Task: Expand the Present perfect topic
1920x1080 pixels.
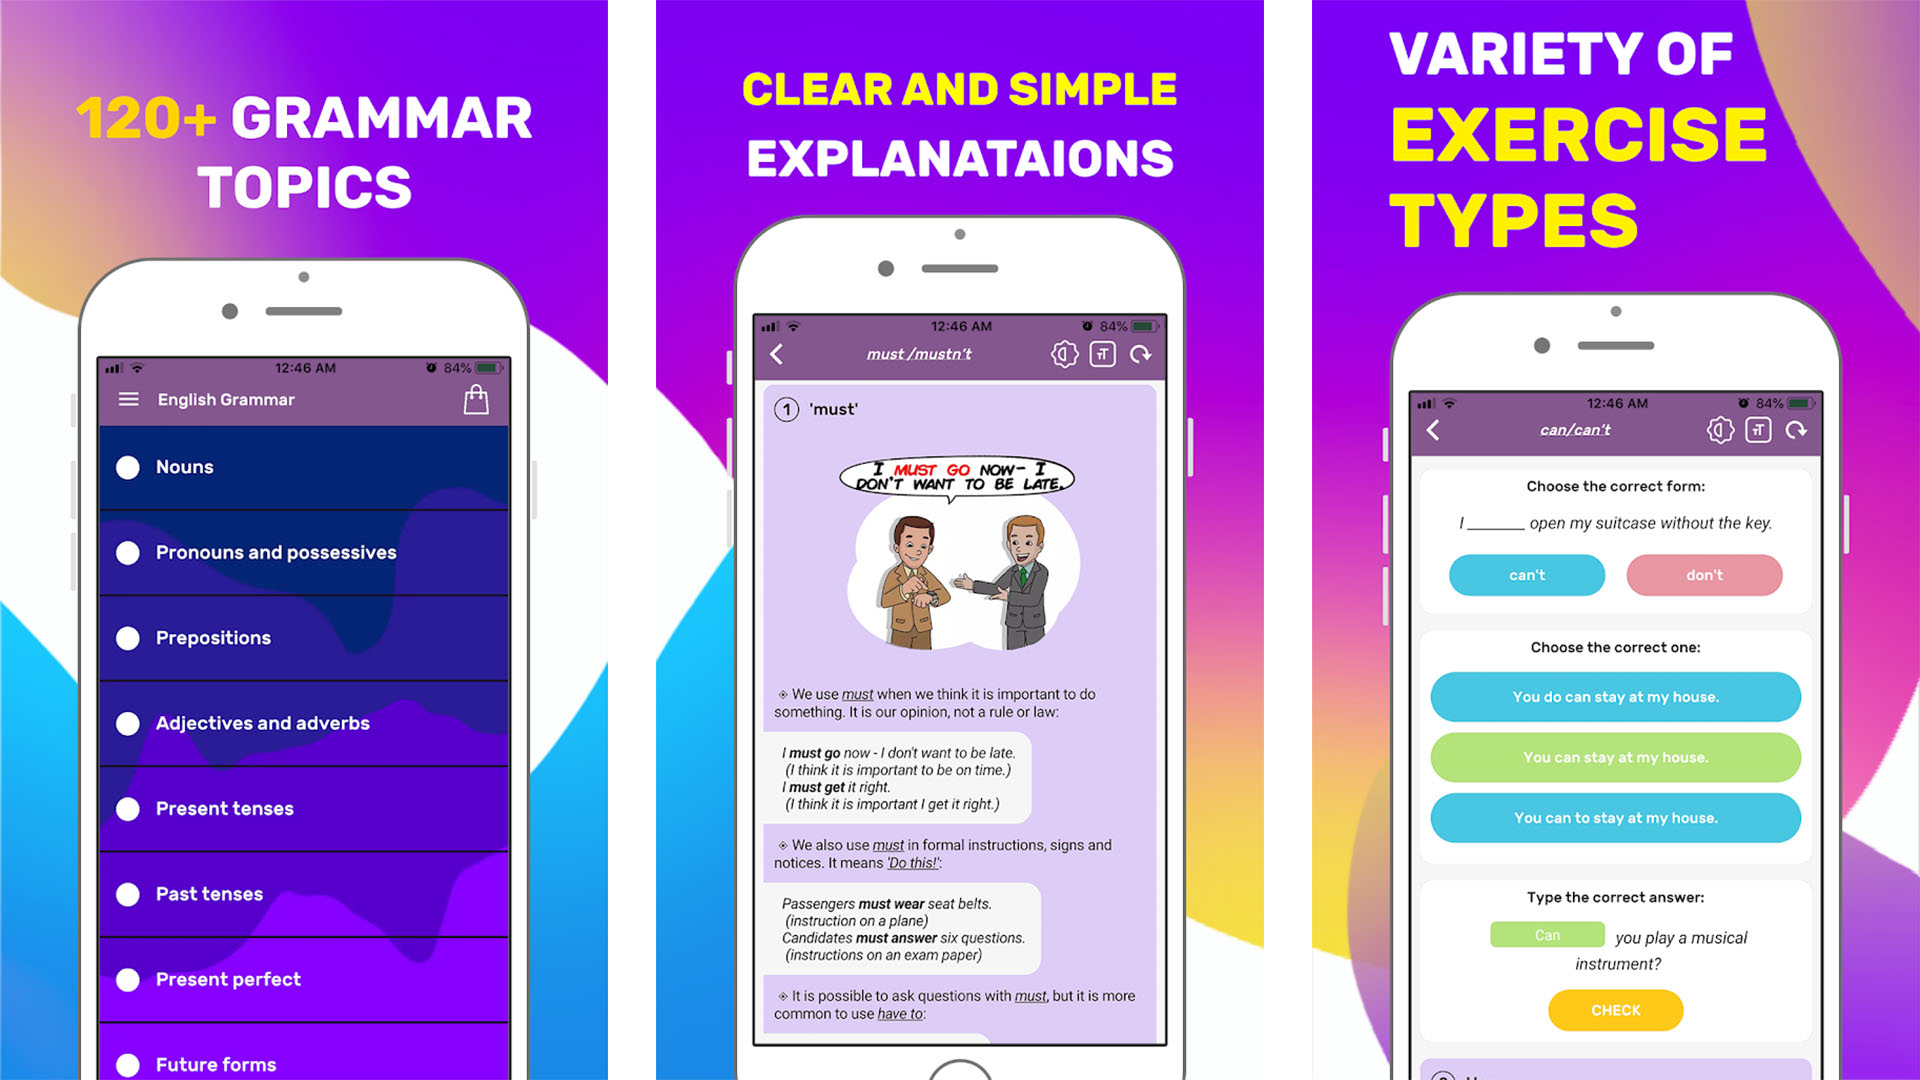Action: 302,978
